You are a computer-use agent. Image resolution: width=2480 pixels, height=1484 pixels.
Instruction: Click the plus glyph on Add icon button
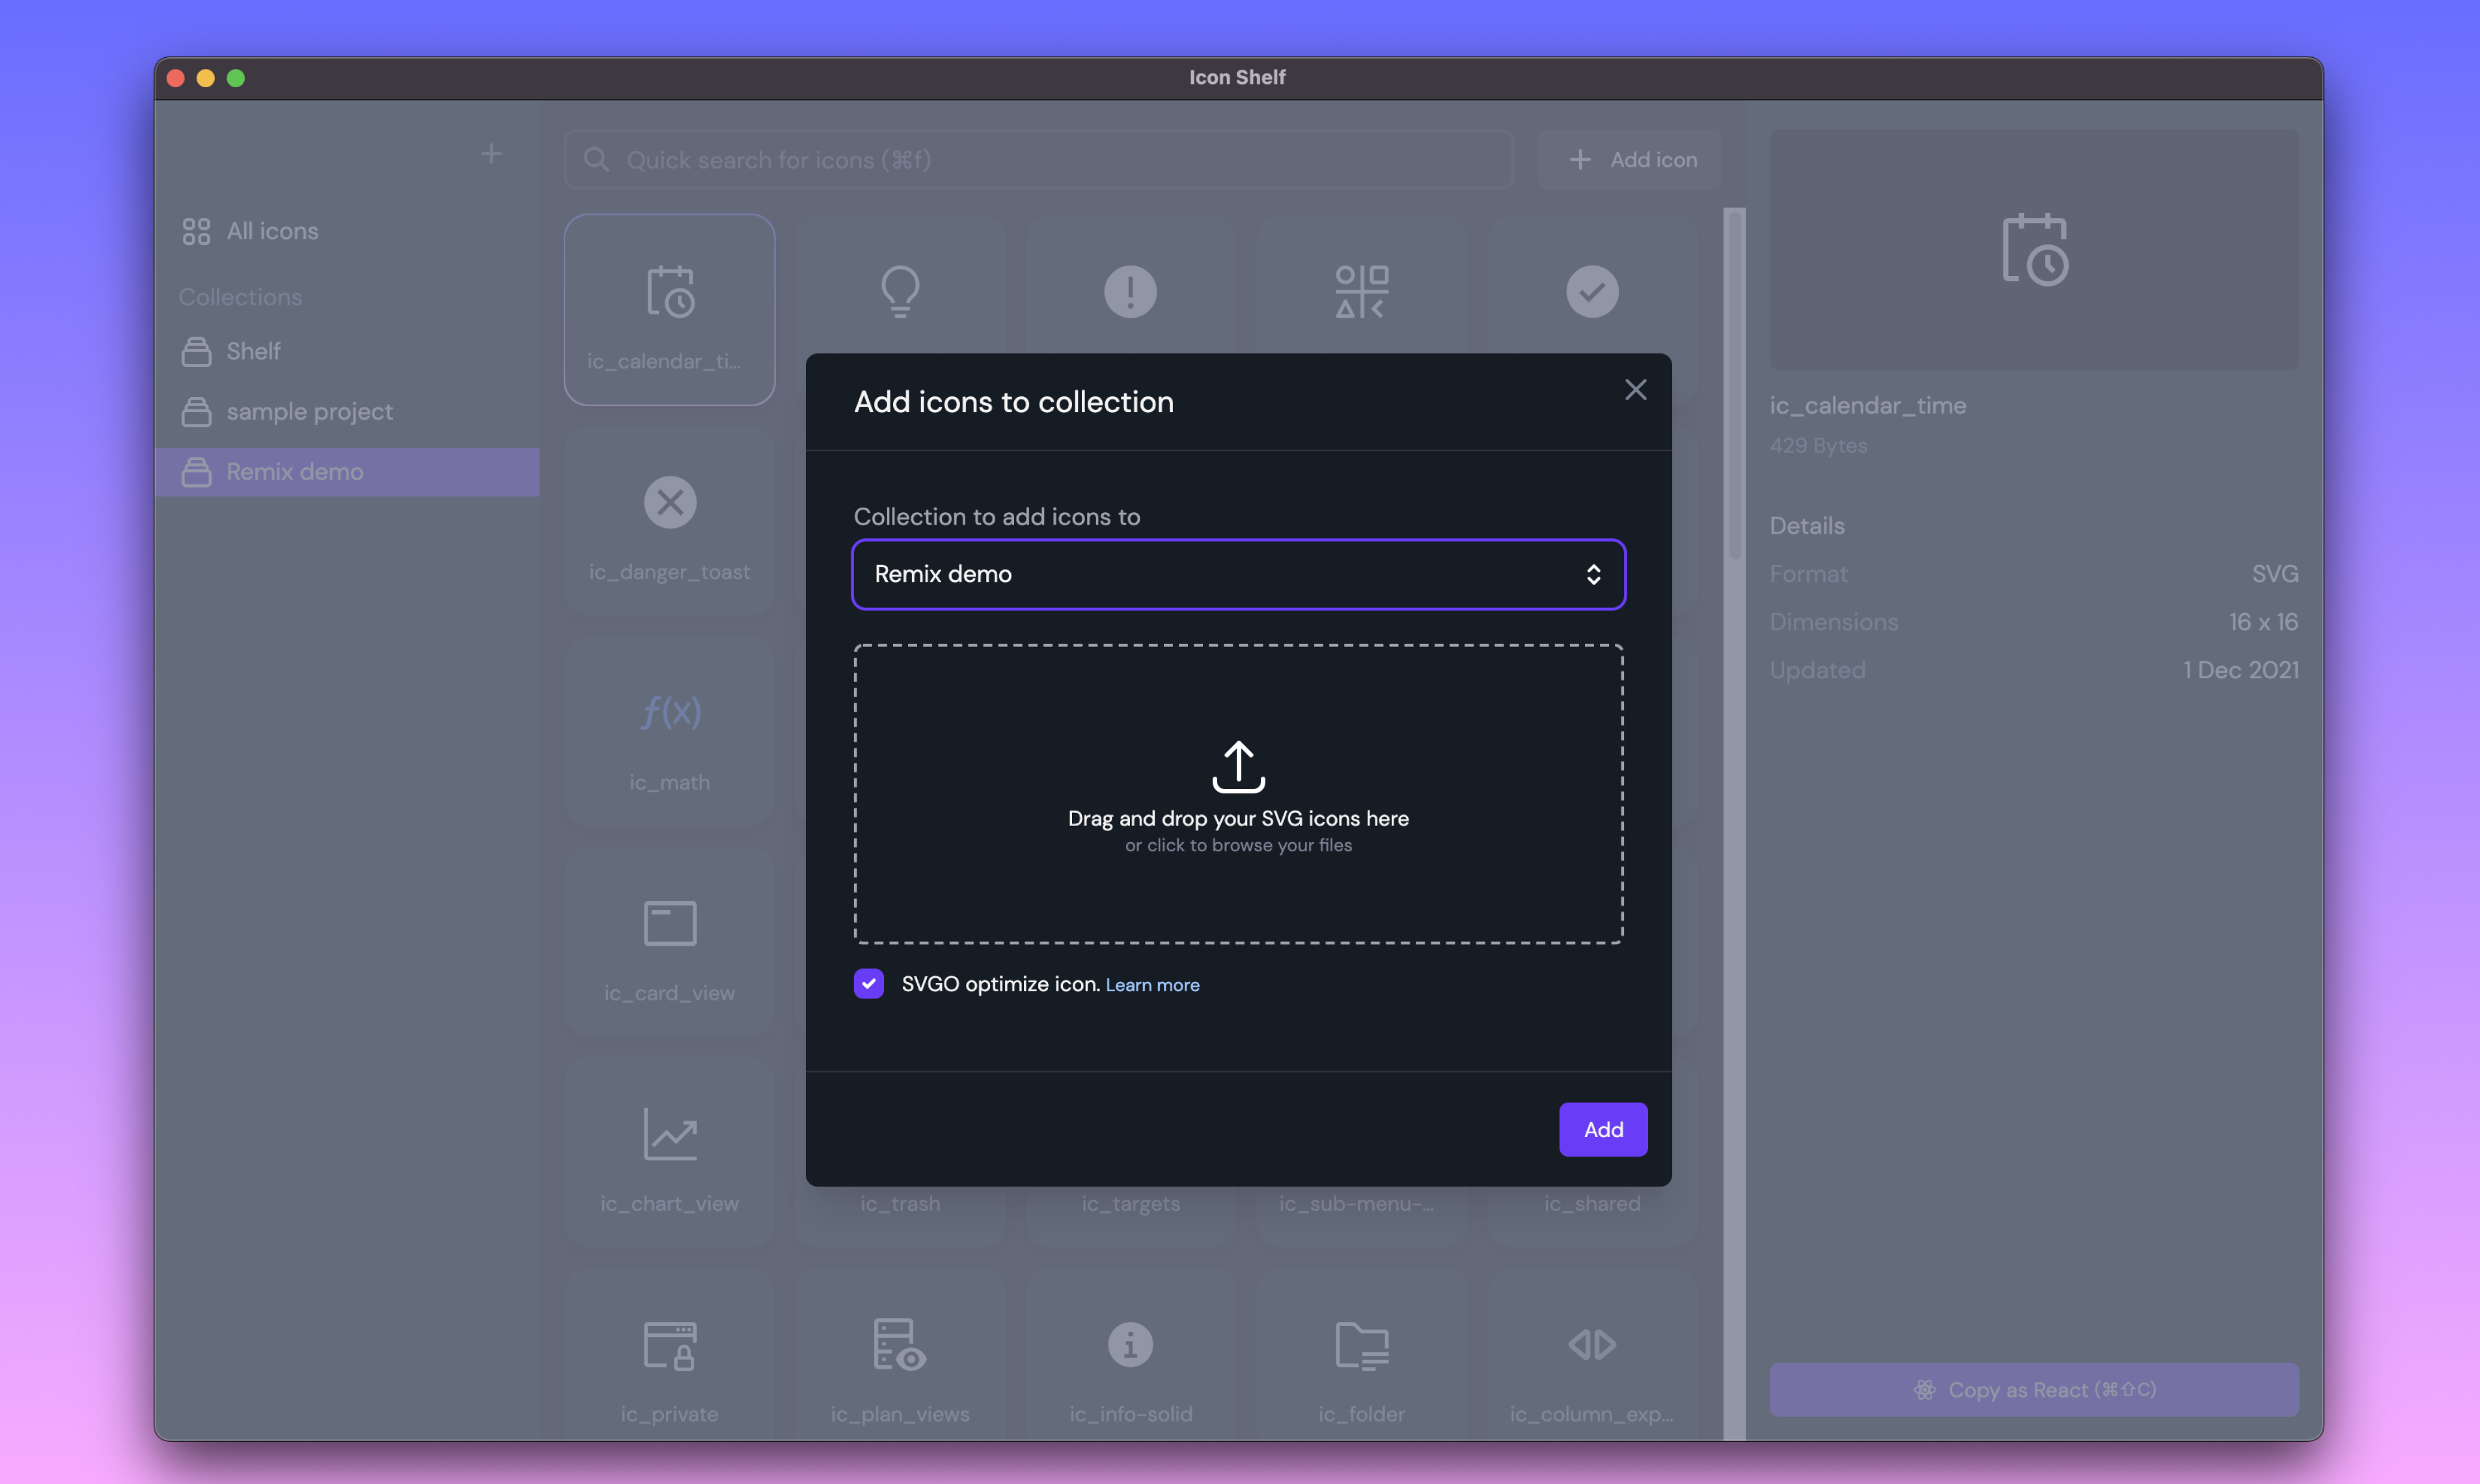tap(1579, 160)
